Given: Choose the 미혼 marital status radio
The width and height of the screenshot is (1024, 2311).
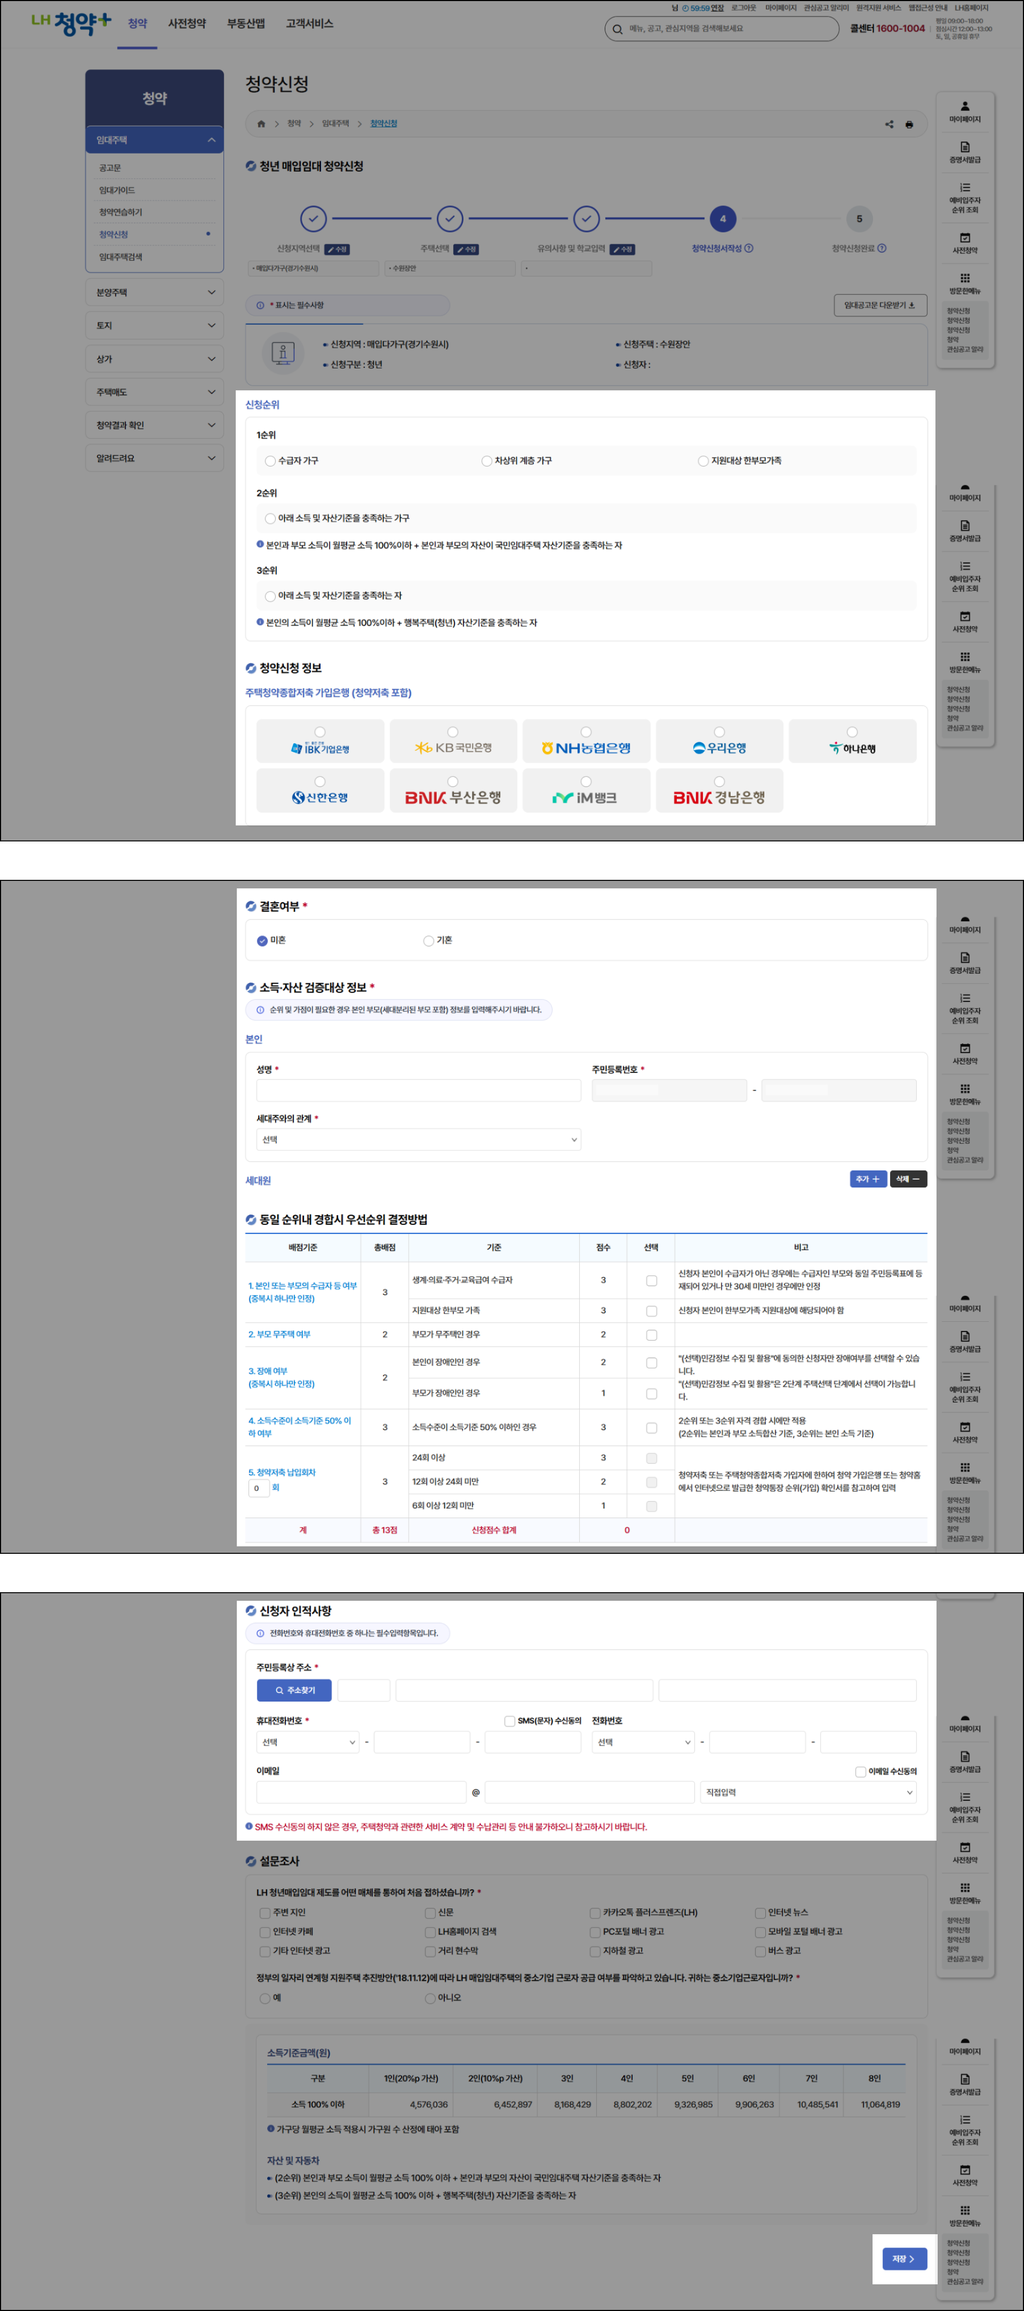Looking at the screenshot, I should 262,941.
